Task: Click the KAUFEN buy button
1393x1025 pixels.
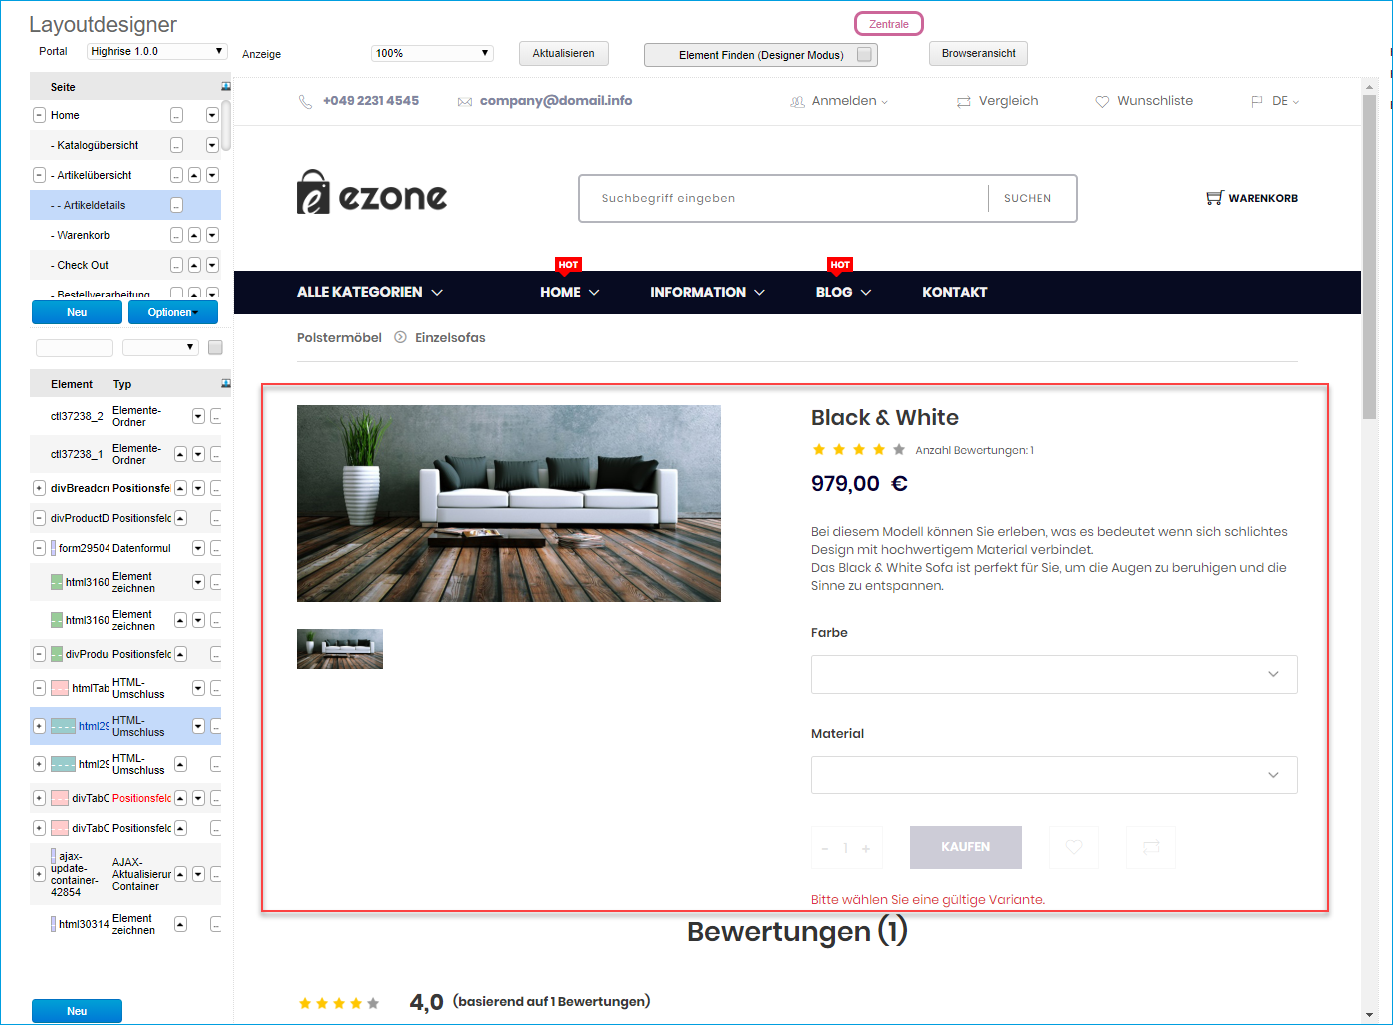Action: pos(966,847)
